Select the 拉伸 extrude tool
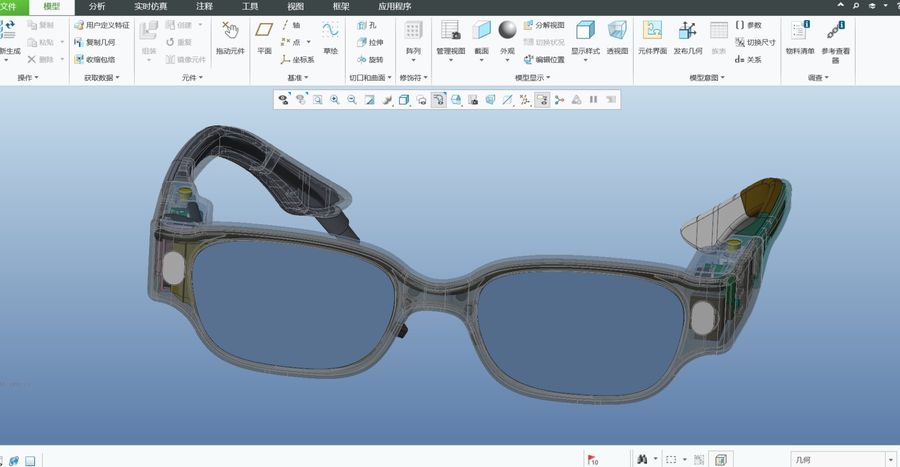Screen dimensions: 900x467 pos(370,42)
